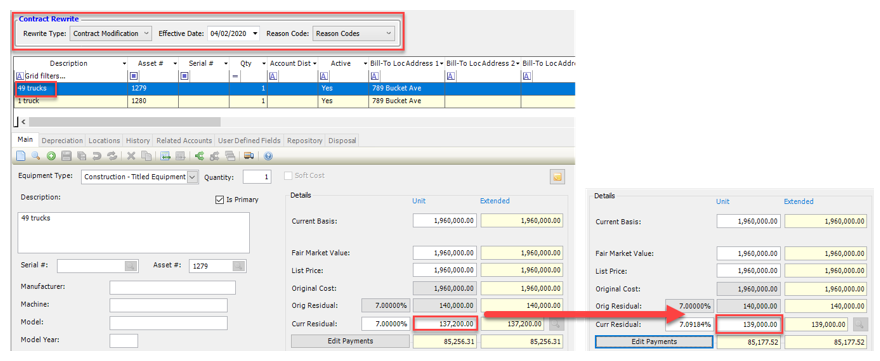Switch to the Main tab
Screen dimensions: 880x361
26,140
